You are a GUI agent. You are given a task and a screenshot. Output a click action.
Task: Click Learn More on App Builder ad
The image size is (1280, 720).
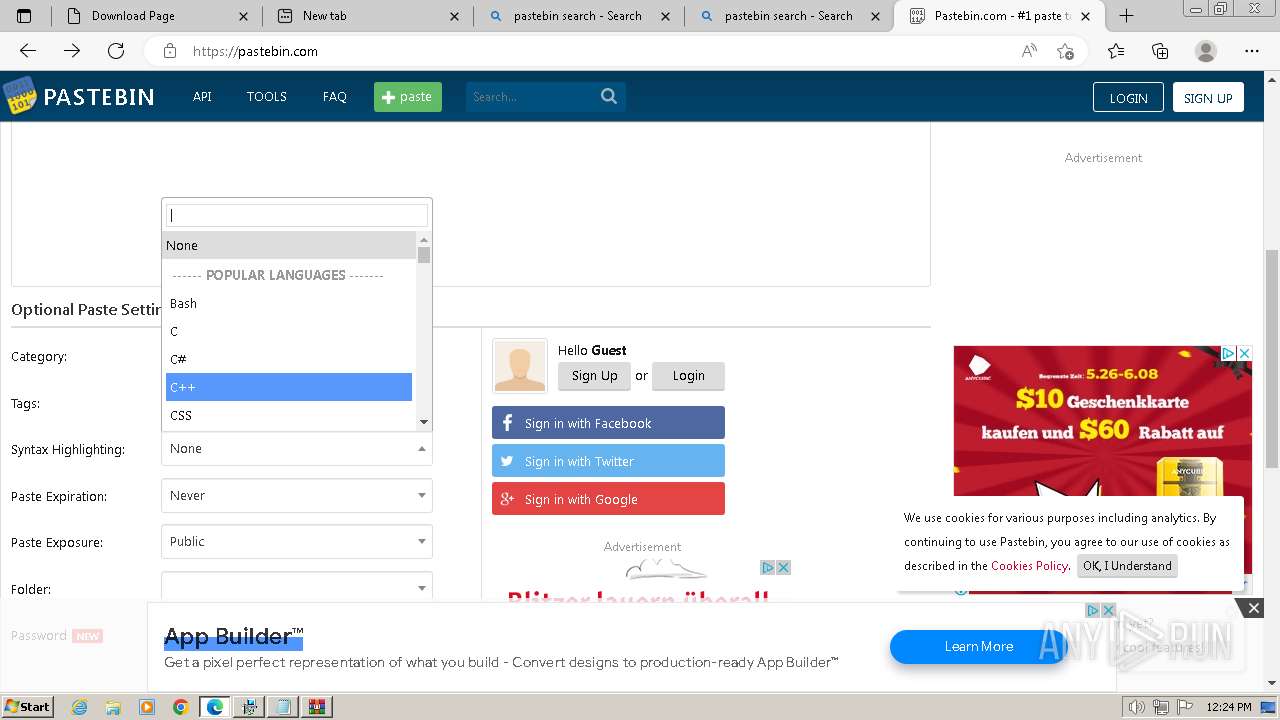tap(978, 647)
